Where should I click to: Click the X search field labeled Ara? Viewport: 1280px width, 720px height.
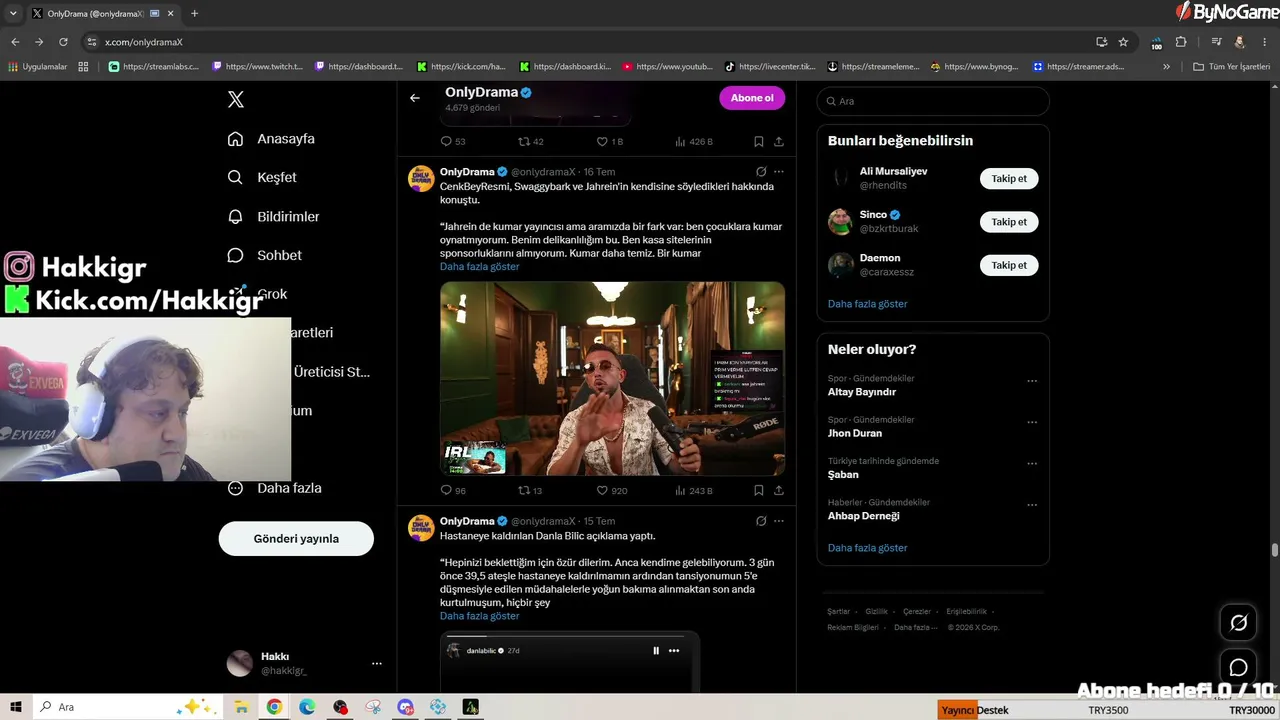click(933, 101)
